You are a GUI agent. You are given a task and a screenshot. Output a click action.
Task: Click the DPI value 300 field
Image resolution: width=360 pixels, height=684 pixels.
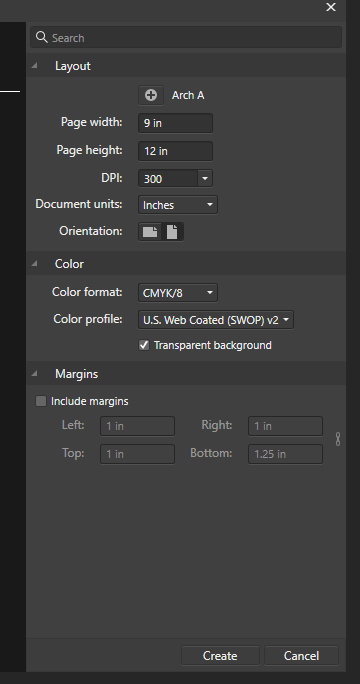coord(168,178)
